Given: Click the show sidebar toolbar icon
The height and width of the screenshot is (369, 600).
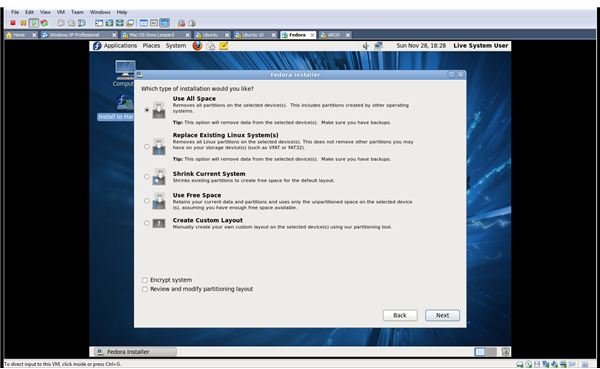Looking at the screenshot, I should (x=99, y=23).
